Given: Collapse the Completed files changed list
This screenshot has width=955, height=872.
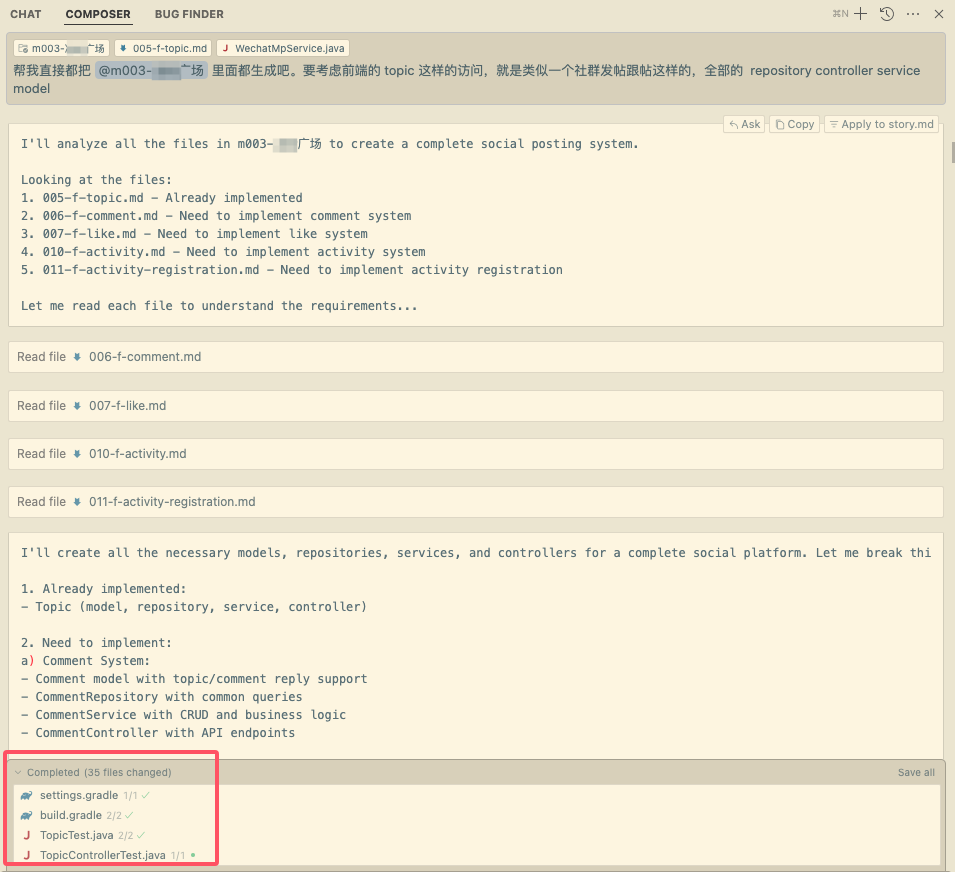Looking at the screenshot, I should pos(18,772).
